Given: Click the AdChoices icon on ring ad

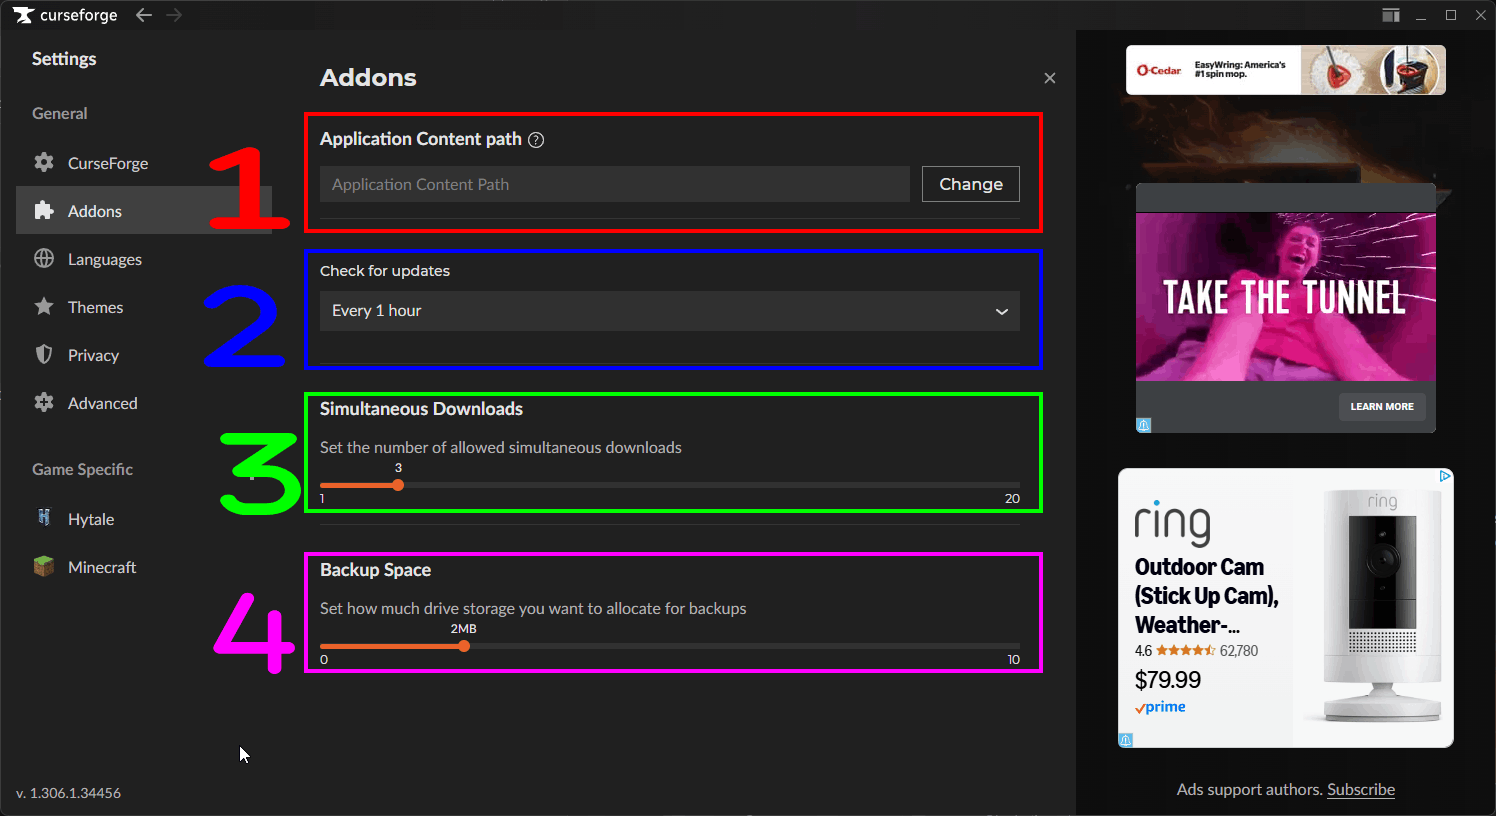Looking at the screenshot, I should 1445,476.
